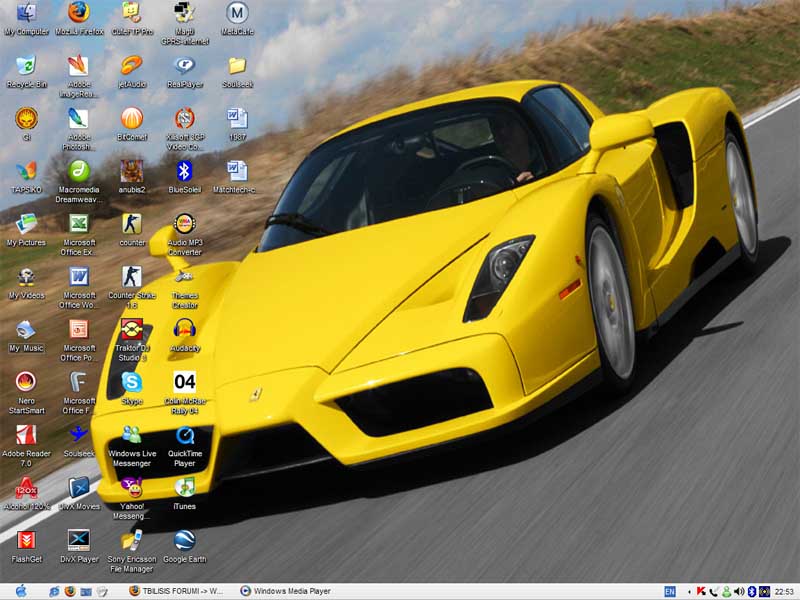Select the DivX Movies desktop icon
The image size is (800, 600).
click(79, 493)
